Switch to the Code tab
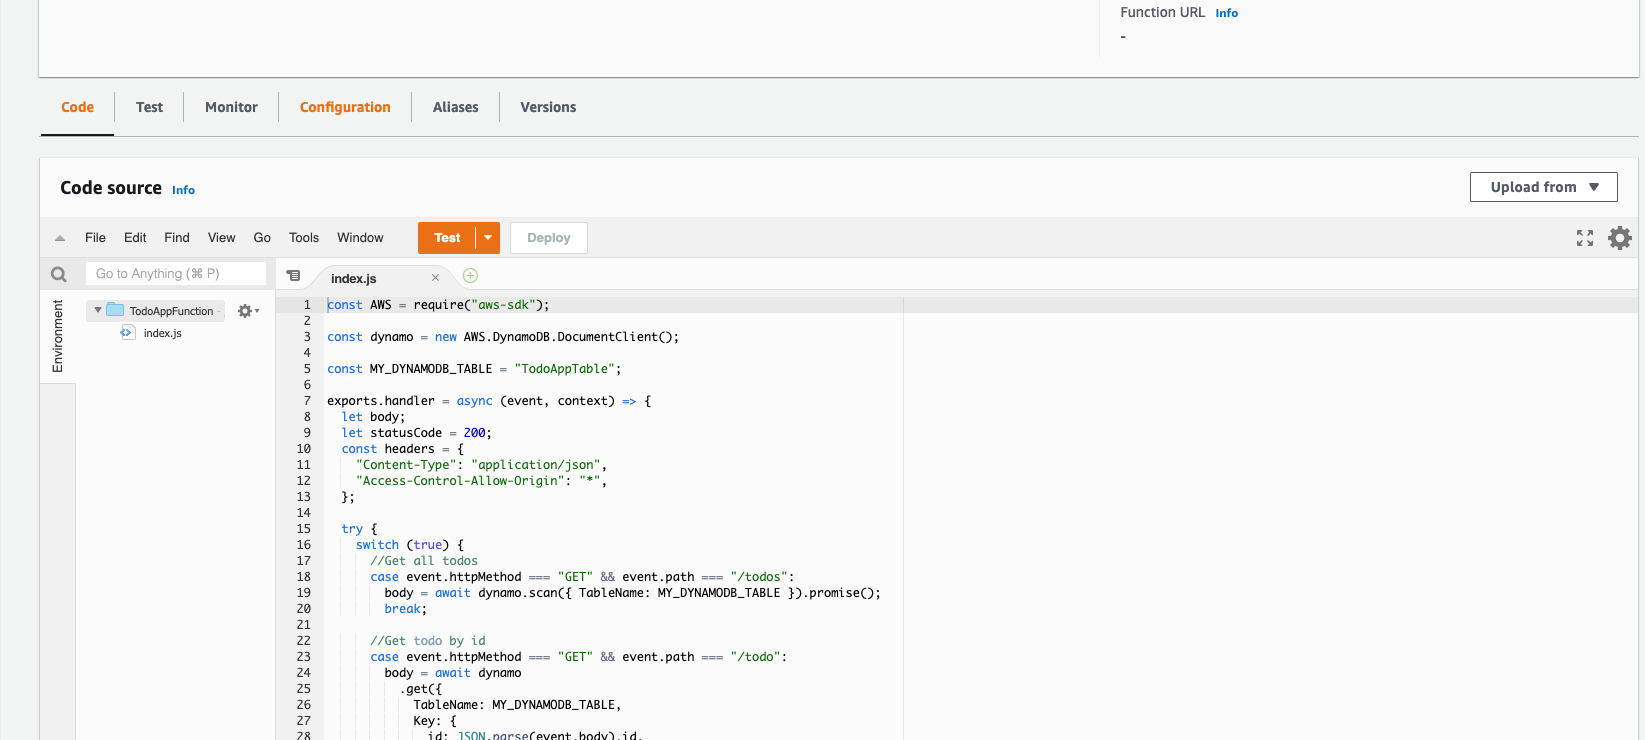This screenshot has height=740, width=1645. (x=77, y=107)
